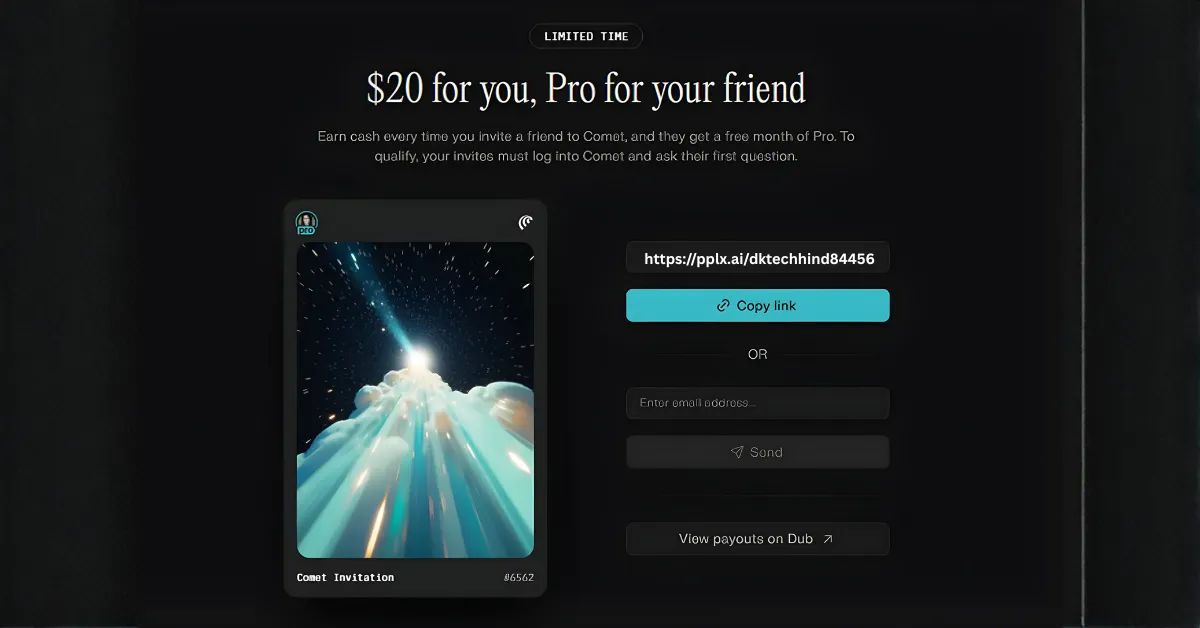Click the paper plane icon in Send
This screenshot has width=1200, height=628.
point(738,452)
